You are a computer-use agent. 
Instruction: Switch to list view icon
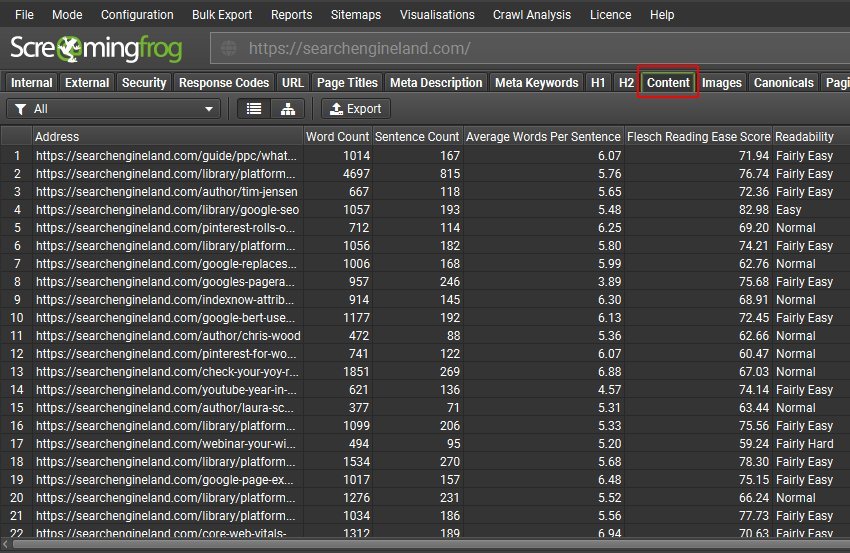(x=254, y=109)
